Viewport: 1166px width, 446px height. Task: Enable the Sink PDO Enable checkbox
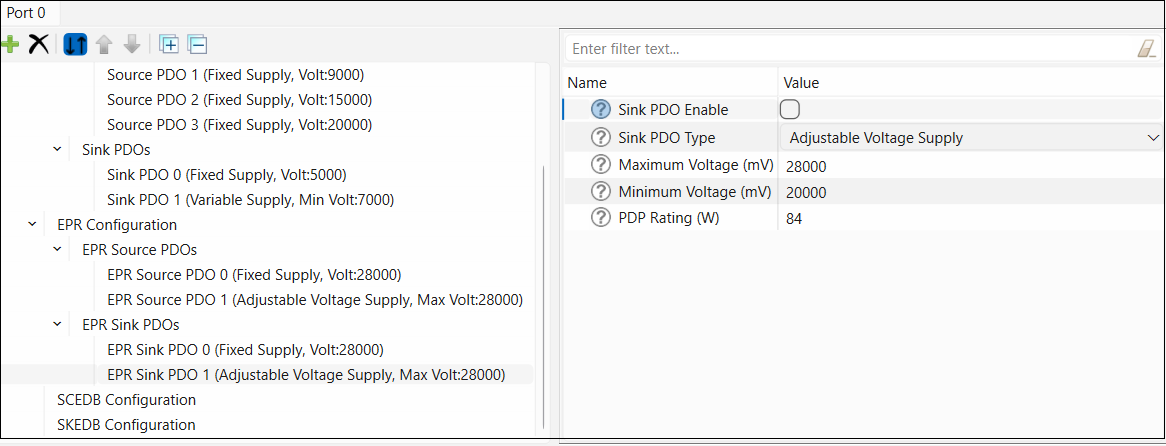789,110
